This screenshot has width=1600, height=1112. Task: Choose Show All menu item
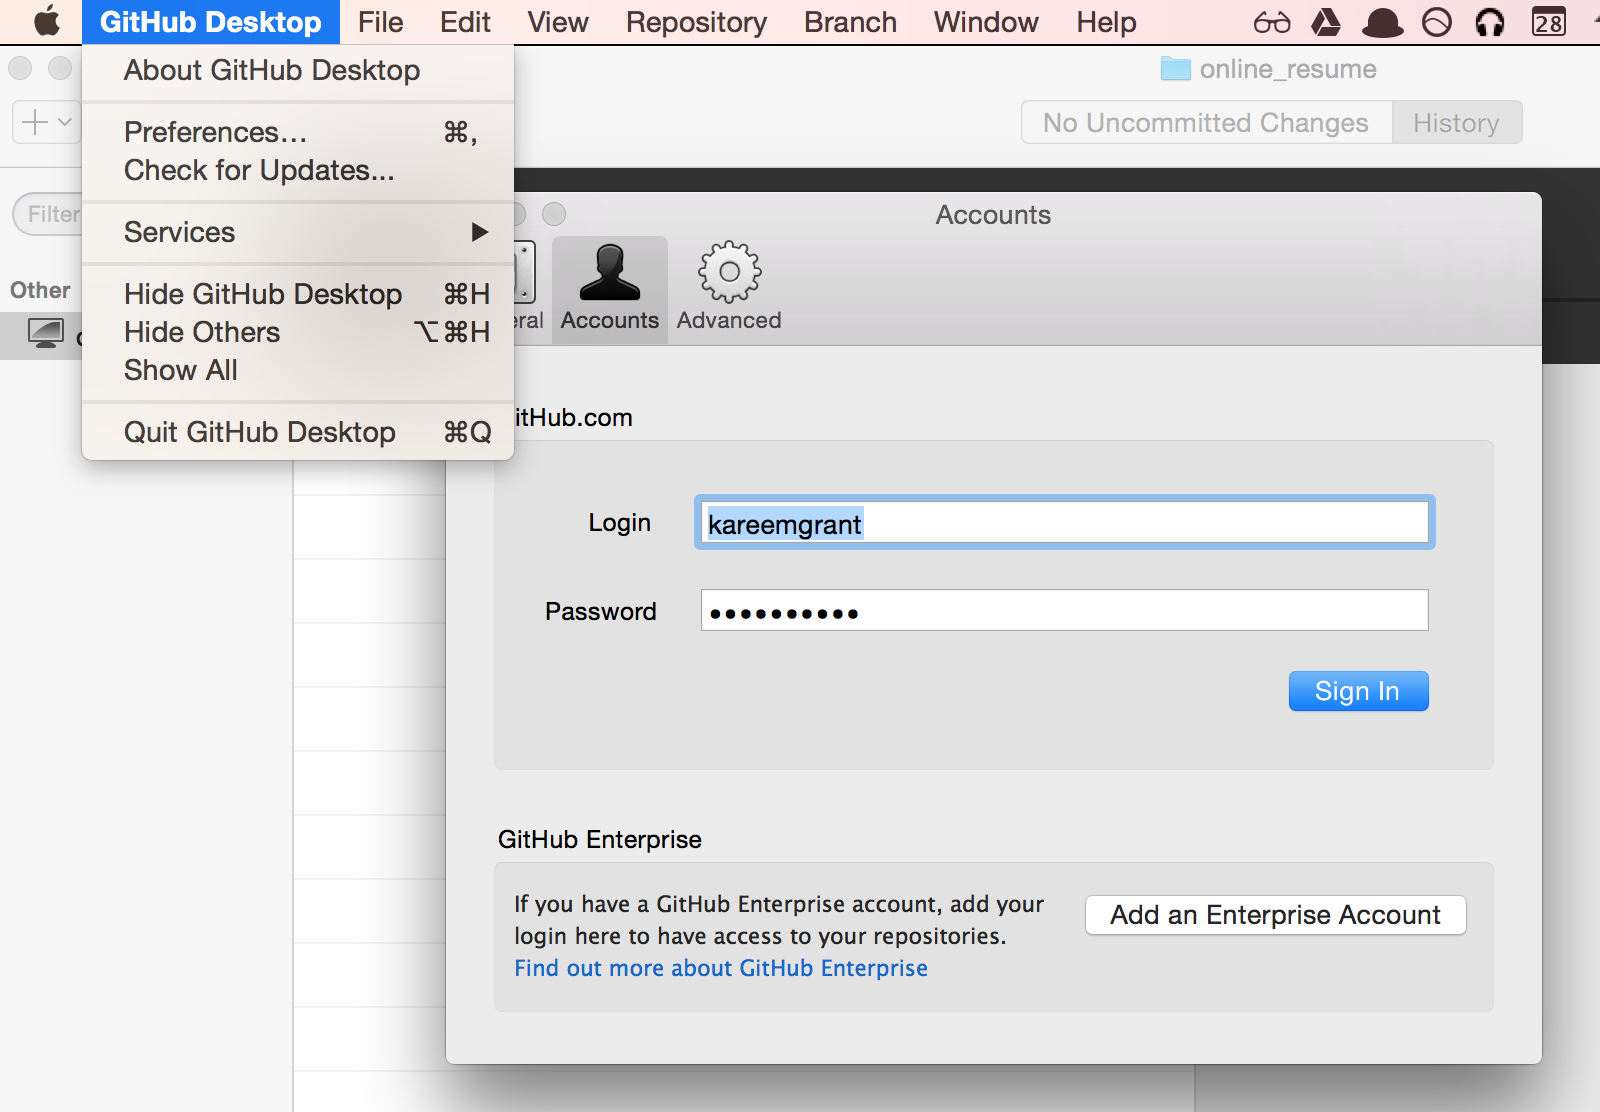[298, 370]
